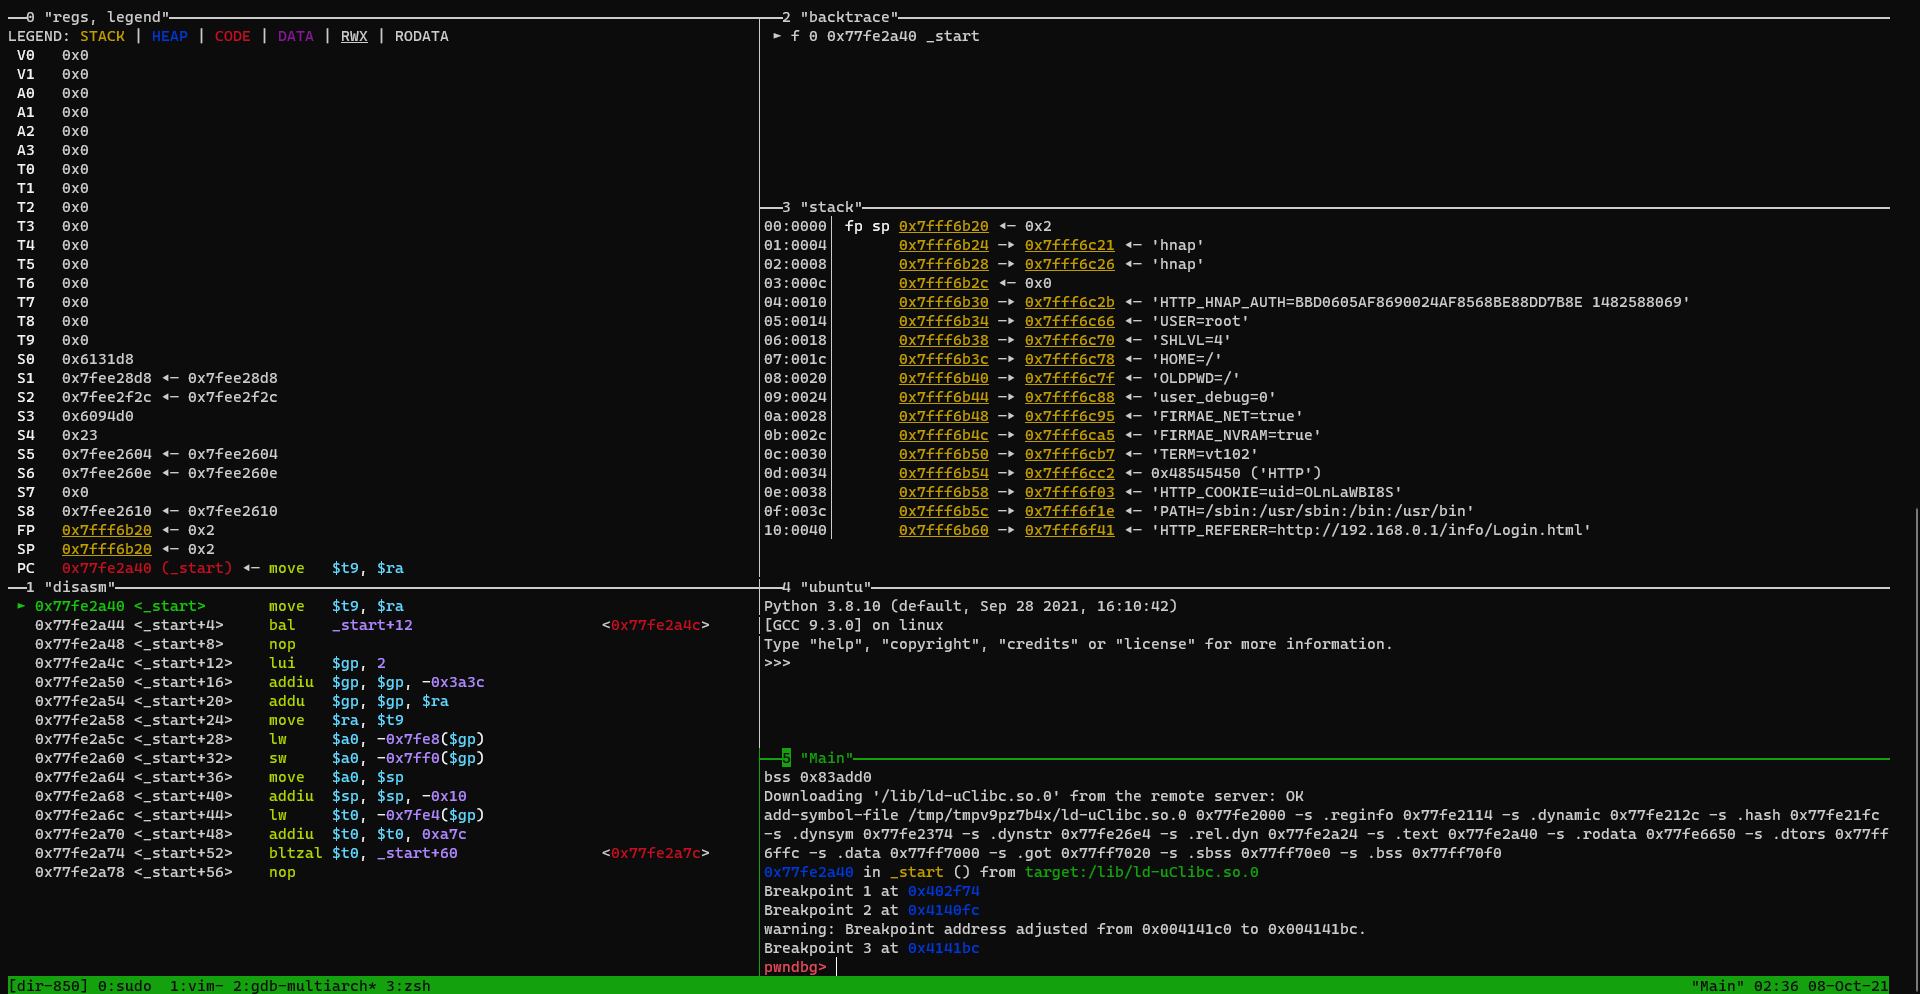Click the 'HOME=/' stack string
Screen dimensions: 1920x994
click(x=1187, y=359)
